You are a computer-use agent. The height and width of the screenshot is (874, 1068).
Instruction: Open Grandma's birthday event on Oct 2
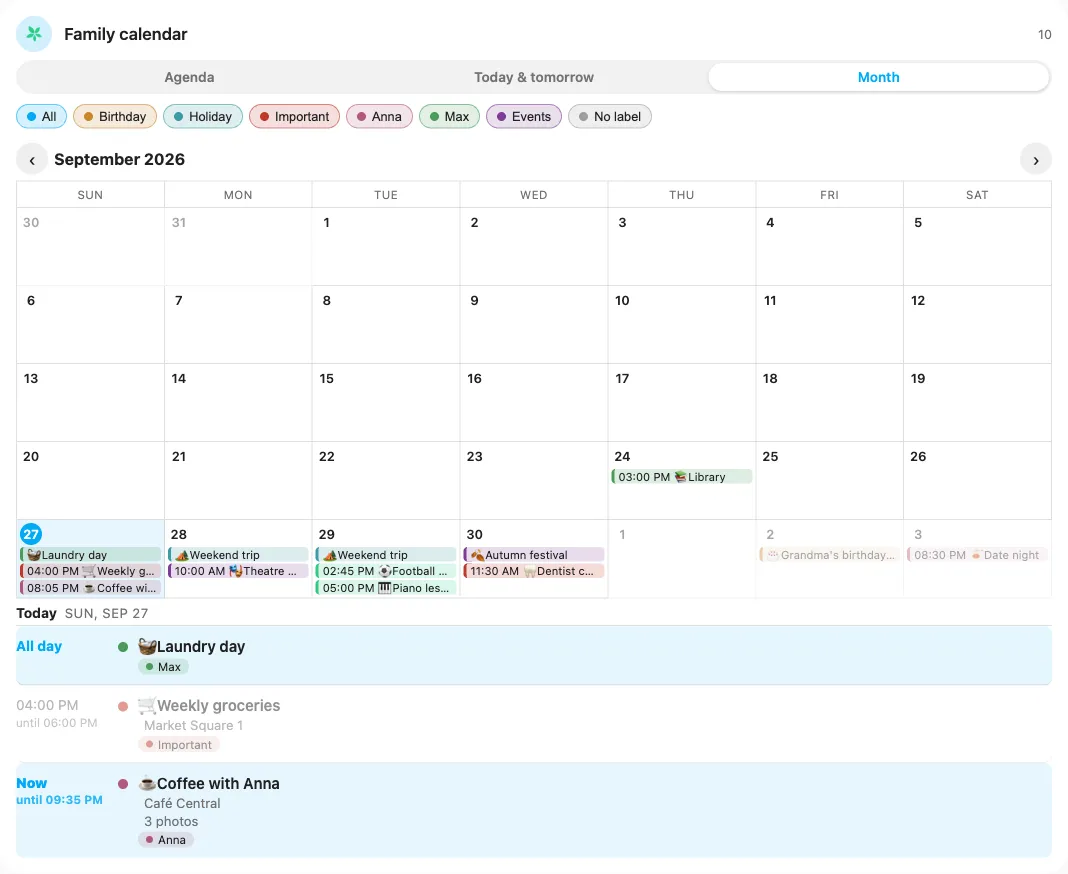(x=830, y=555)
